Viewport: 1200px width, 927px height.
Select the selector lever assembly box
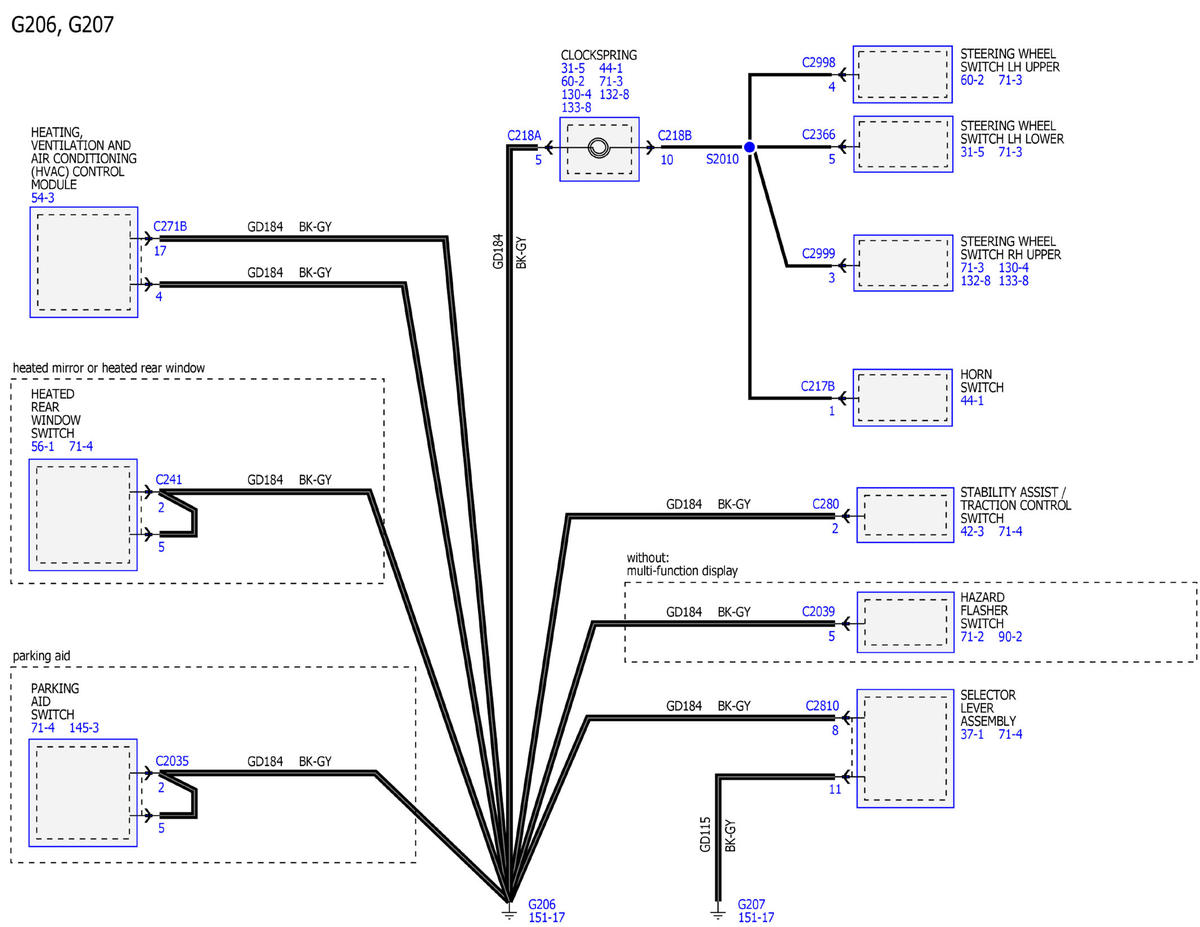[x=905, y=748]
